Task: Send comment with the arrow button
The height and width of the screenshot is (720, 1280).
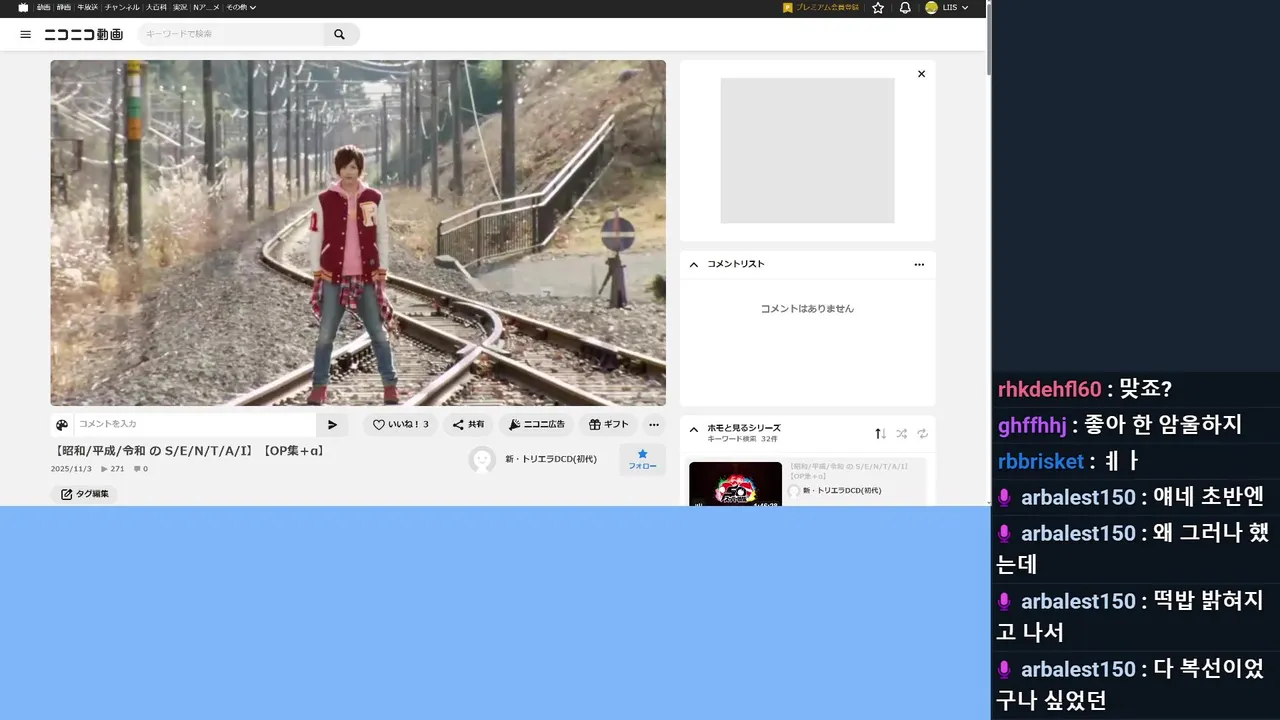Action: coord(333,424)
